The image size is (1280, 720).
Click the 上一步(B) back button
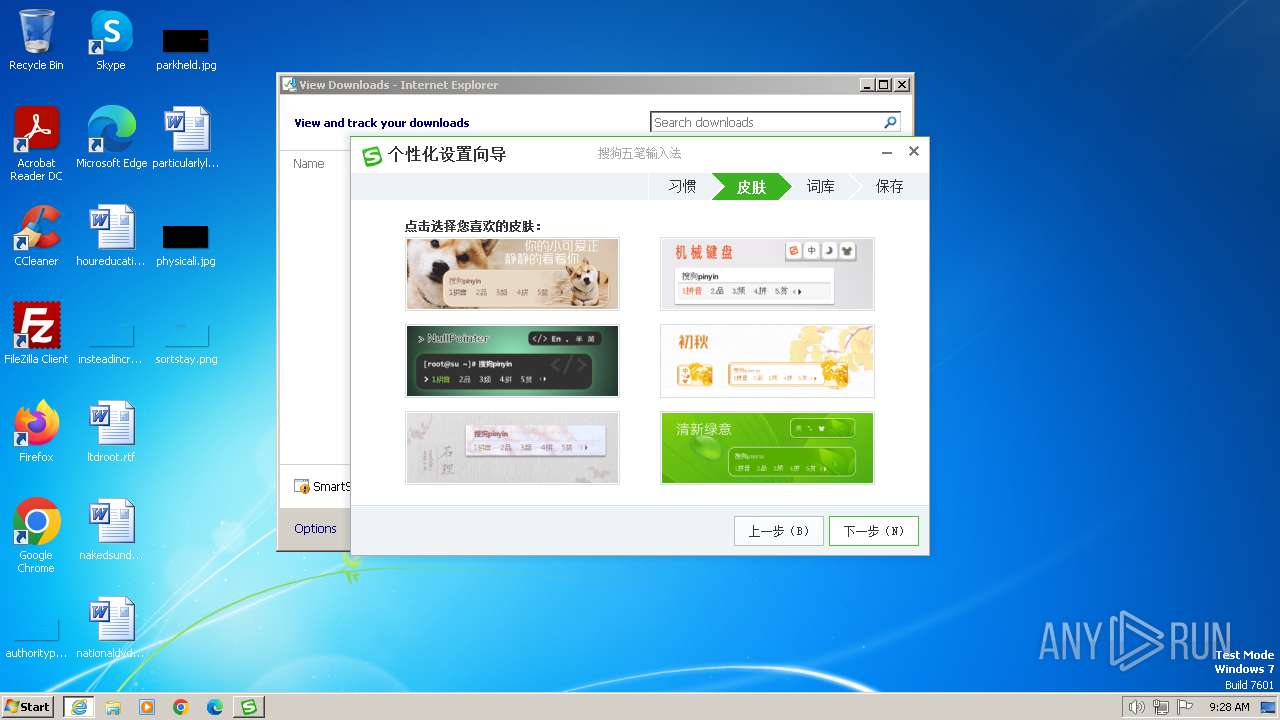coord(779,531)
